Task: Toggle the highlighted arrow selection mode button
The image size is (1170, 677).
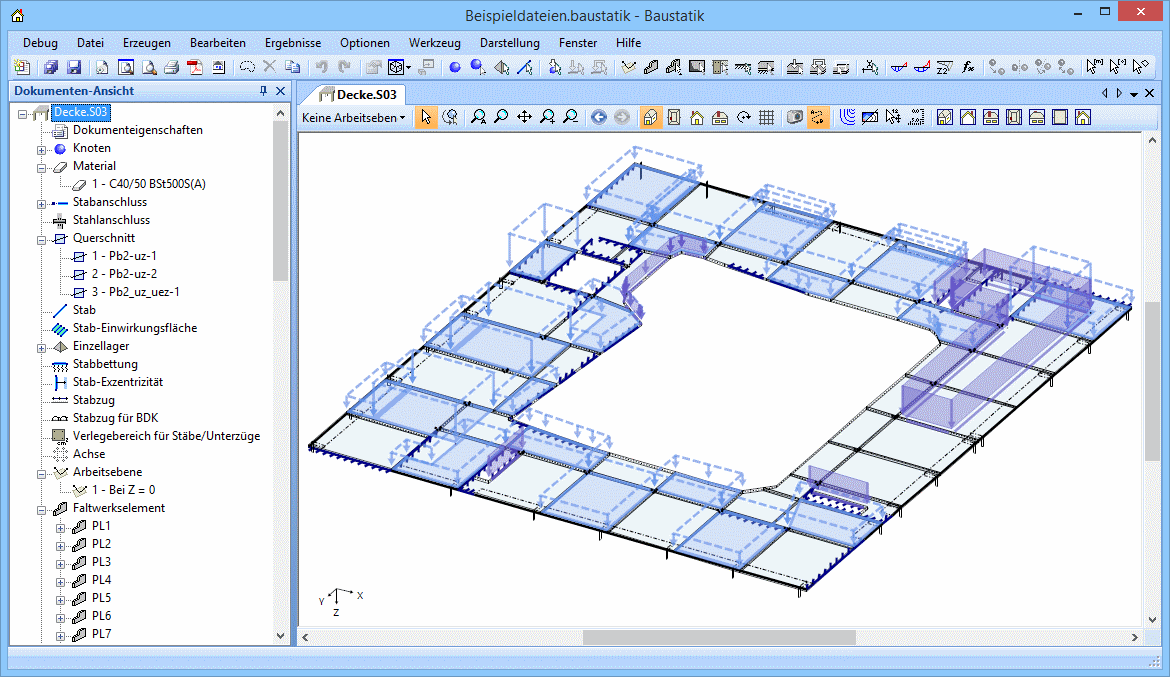Action: point(426,117)
